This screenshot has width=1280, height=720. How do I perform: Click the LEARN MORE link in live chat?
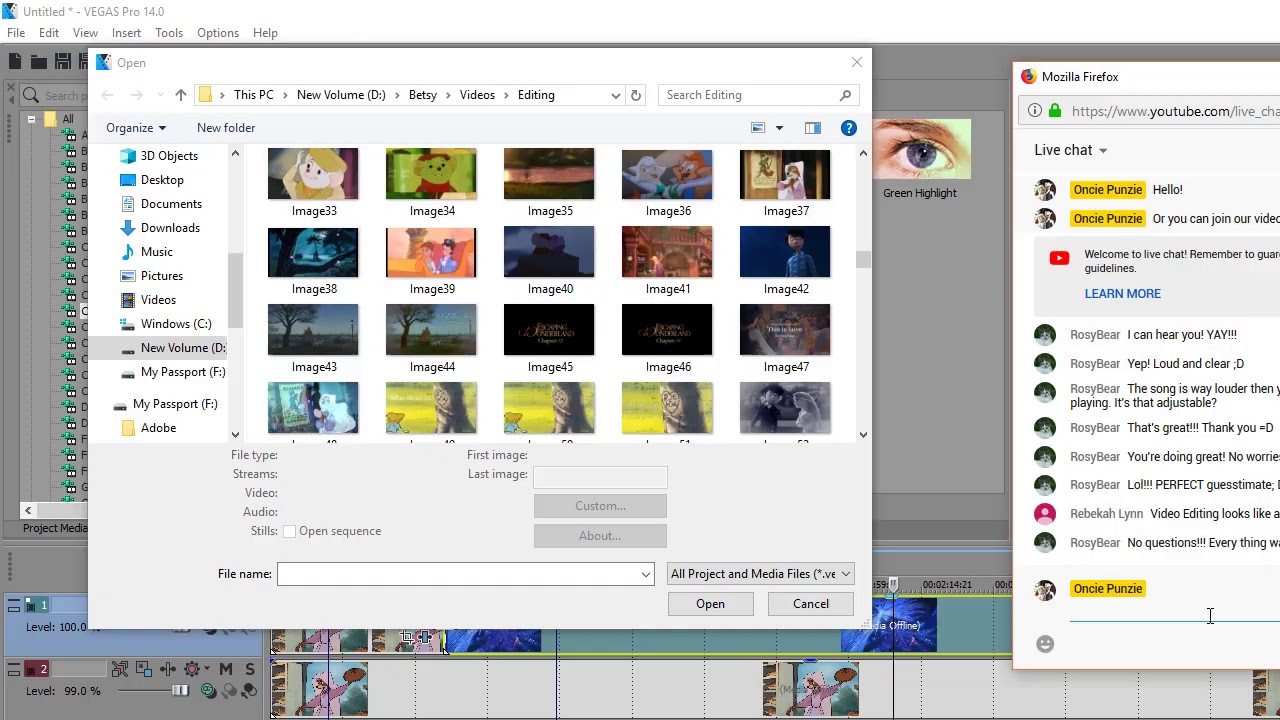[1122, 294]
